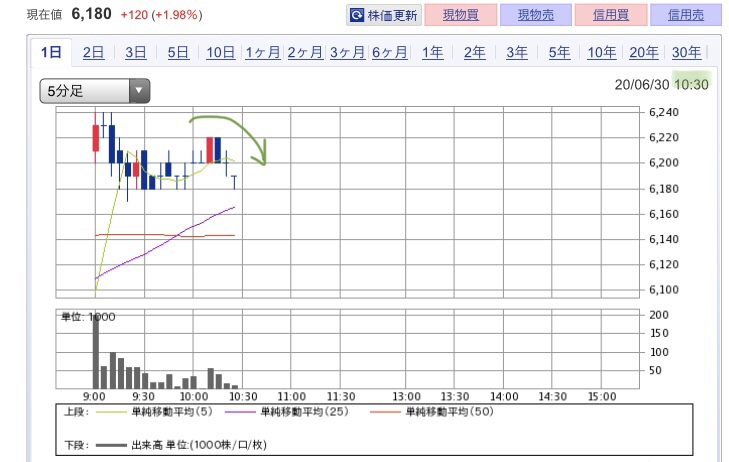
Task: Click the 信用売 button
Action: [686, 15]
